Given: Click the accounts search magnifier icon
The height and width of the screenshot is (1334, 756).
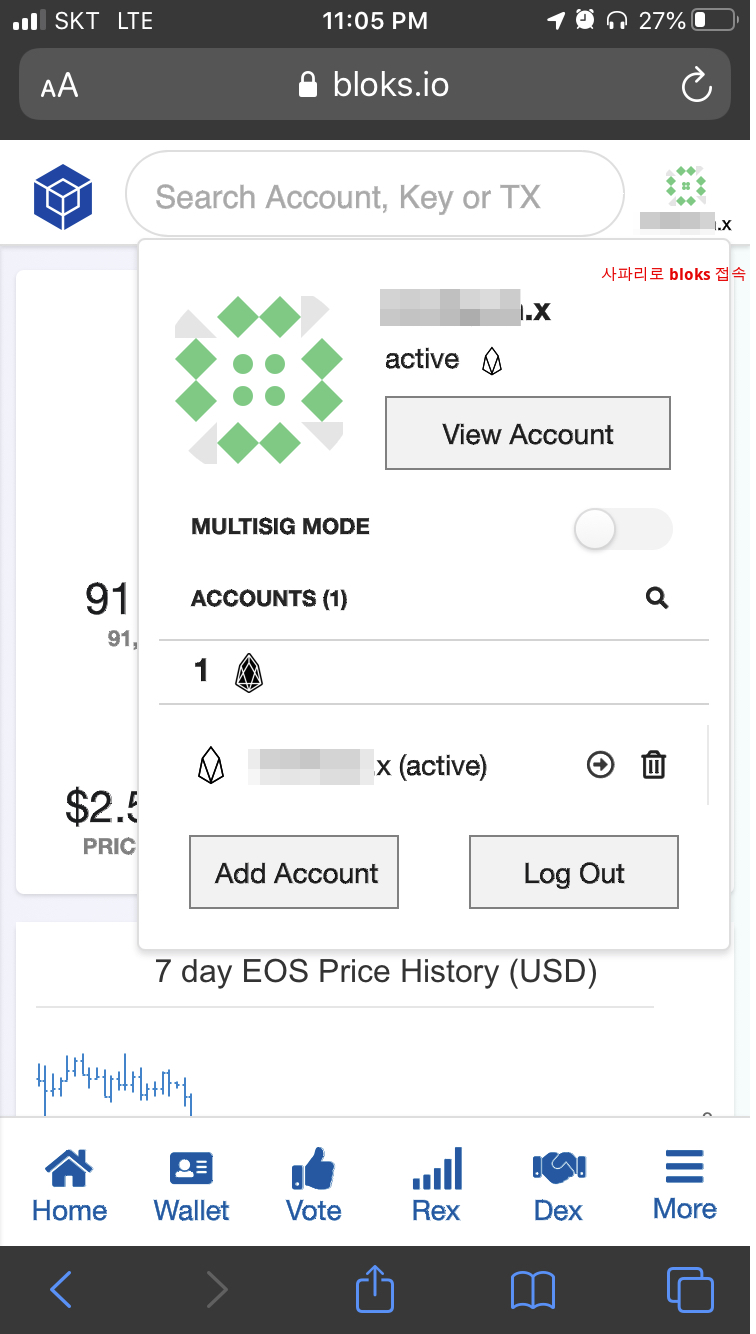Looking at the screenshot, I should (656, 598).
